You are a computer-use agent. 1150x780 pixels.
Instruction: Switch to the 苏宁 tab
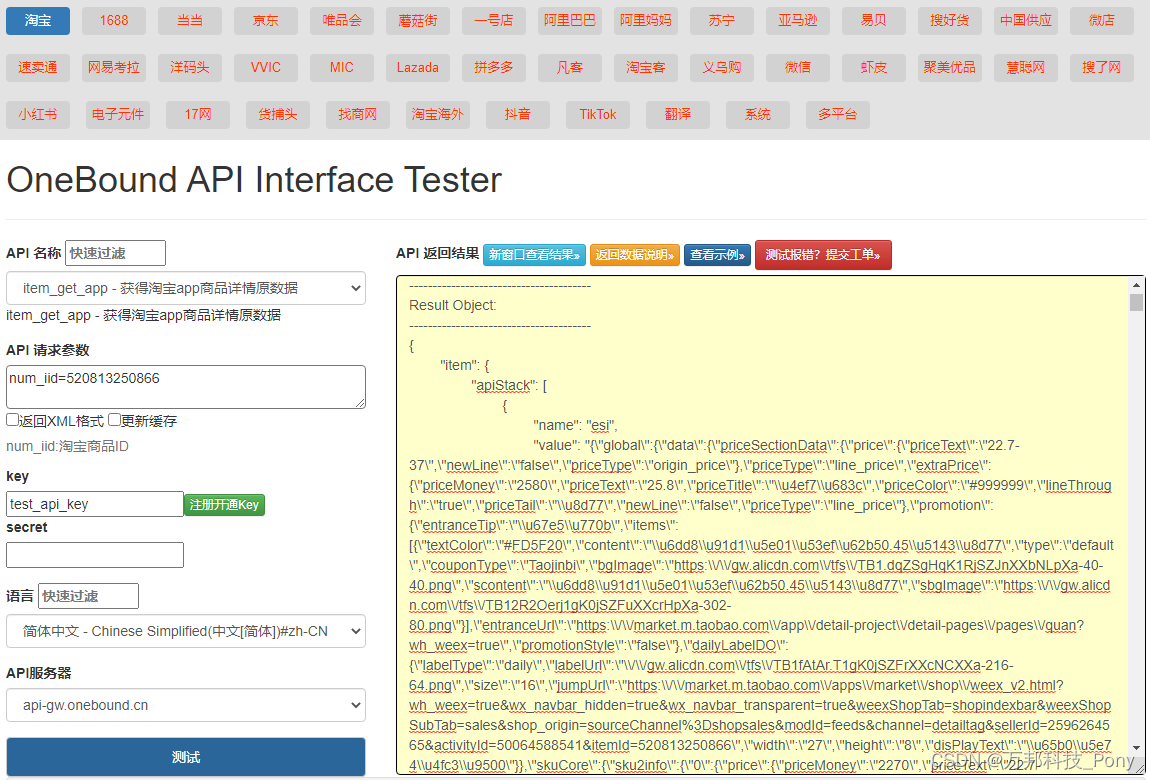(x=722, y=21)
